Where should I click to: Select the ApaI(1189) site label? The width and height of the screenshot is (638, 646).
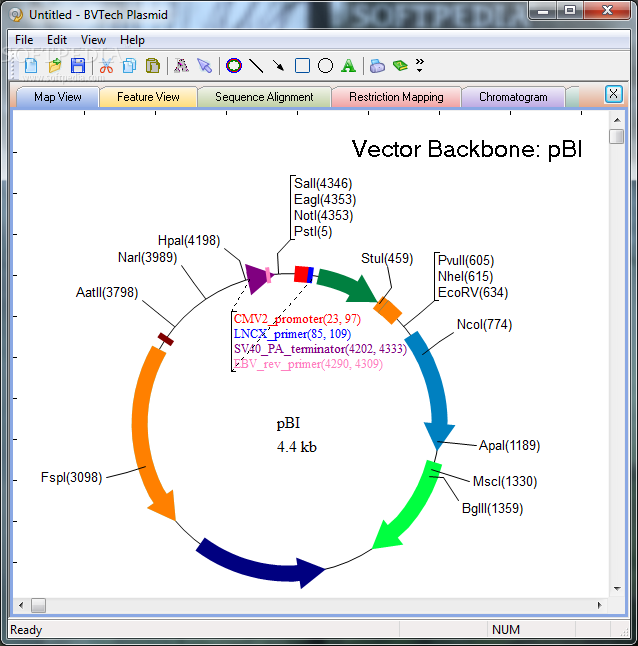[509, 445]
